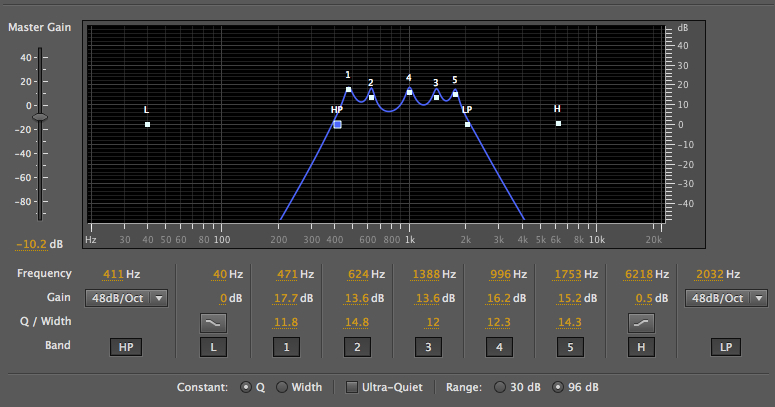Open the high-pass 48dB/Oct slope dropdown
This screenshot has height=407, width=775.
(x=127, y=298)
